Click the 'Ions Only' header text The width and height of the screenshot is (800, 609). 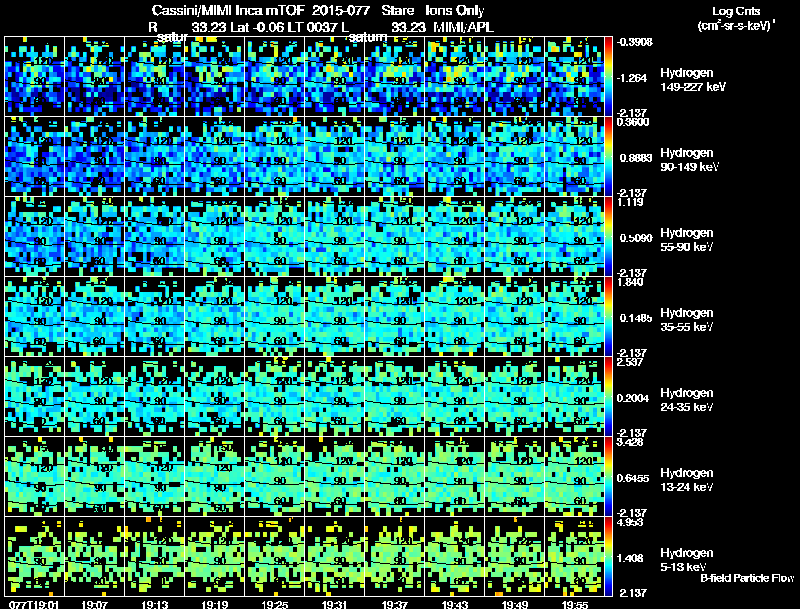click(x=455, y=10)
